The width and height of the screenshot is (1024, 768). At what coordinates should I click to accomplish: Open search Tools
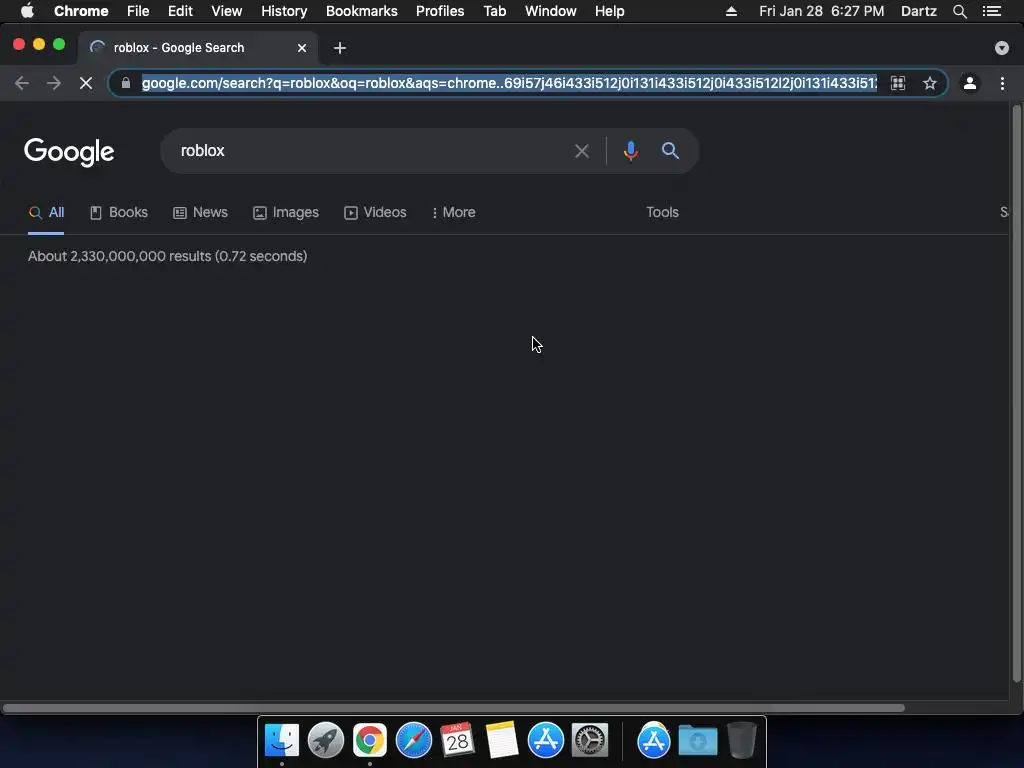tap(662, 212)
